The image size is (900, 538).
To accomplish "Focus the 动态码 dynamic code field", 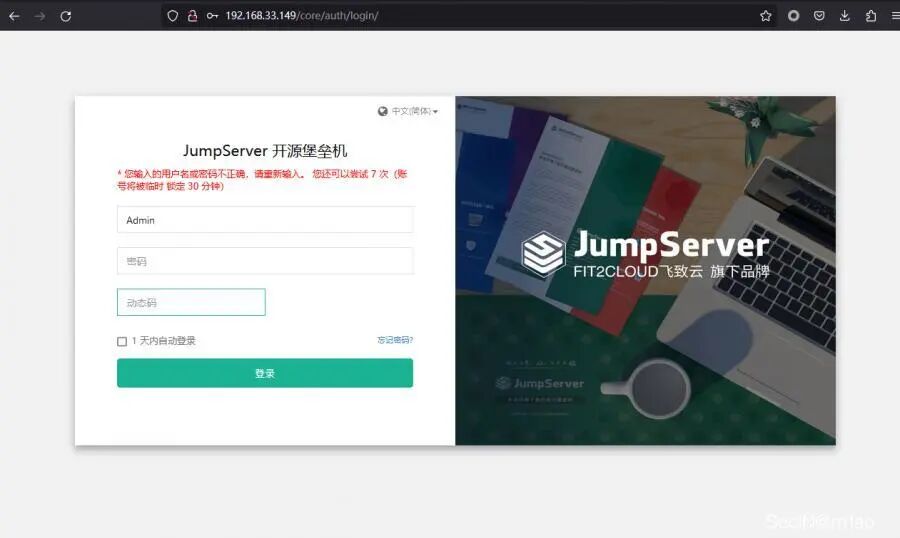I will pos(191,303).
